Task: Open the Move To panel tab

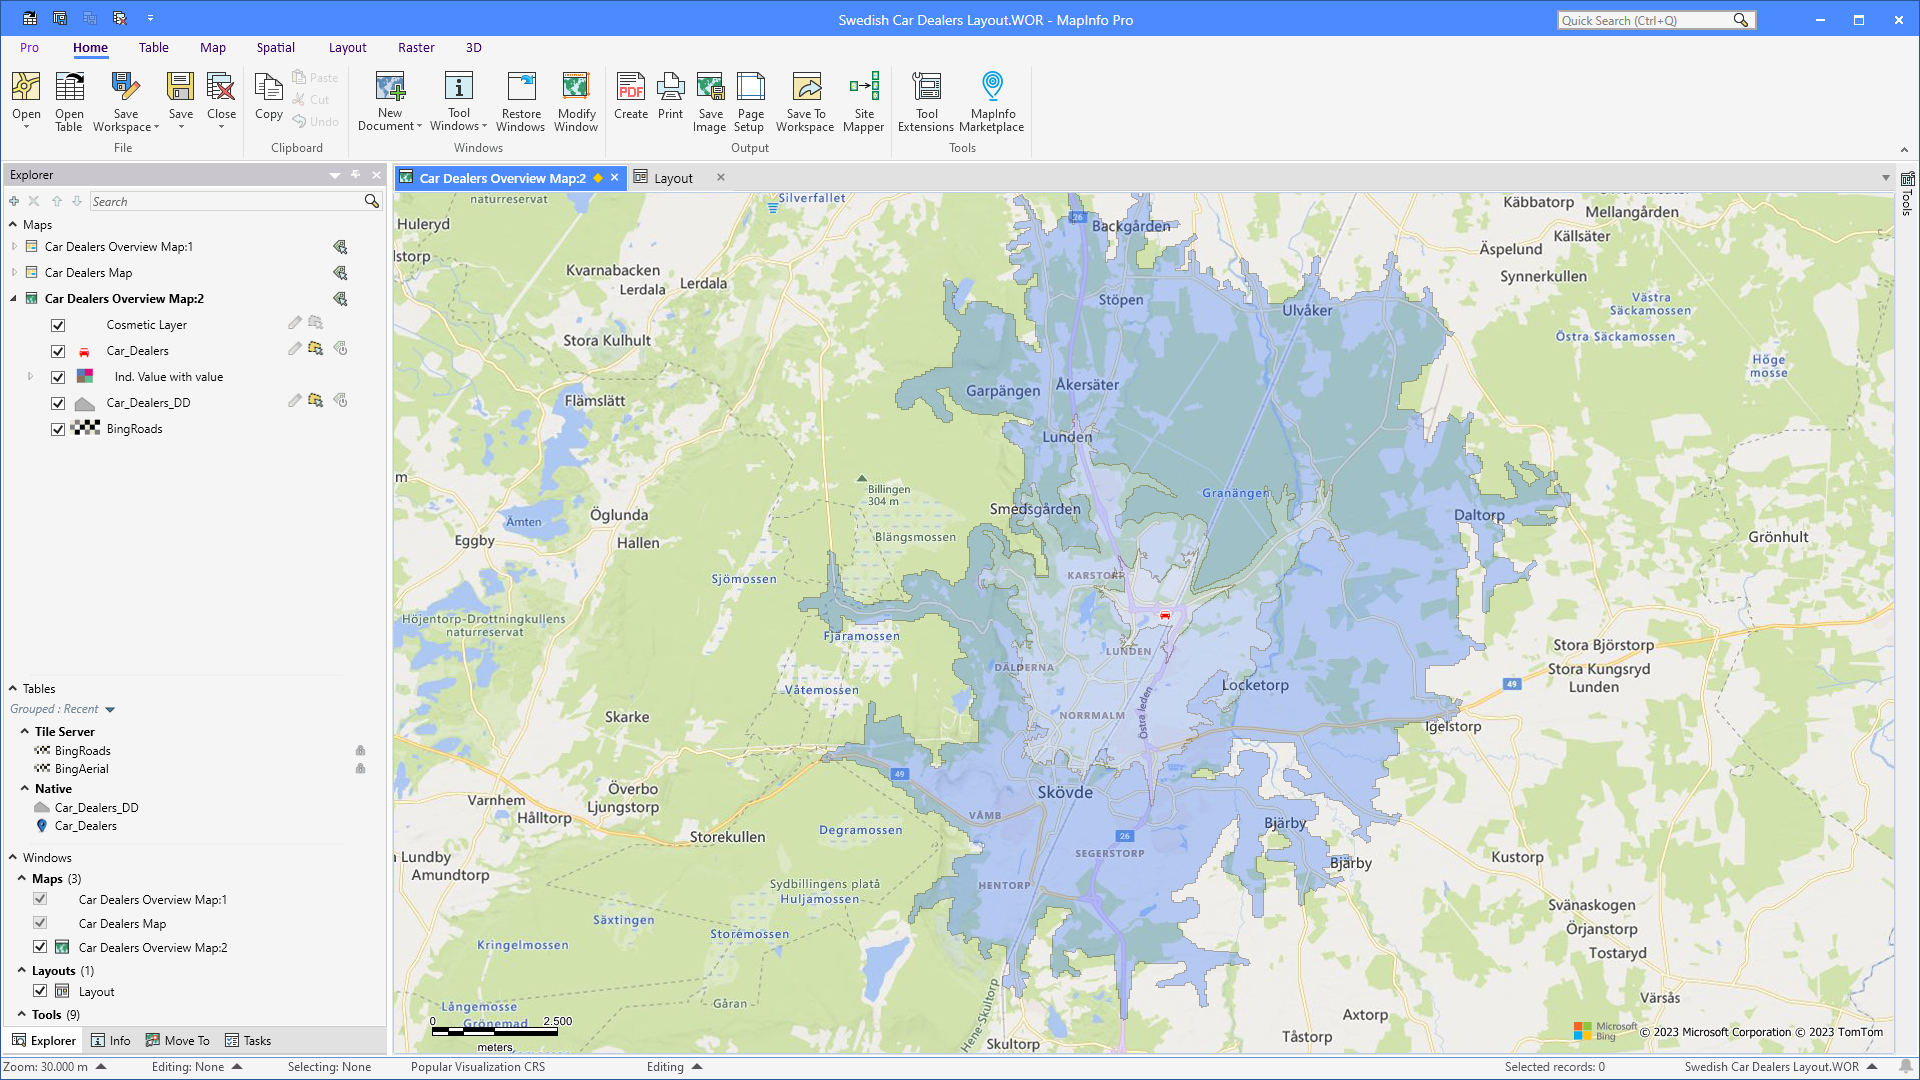Action: point(177,1041)
